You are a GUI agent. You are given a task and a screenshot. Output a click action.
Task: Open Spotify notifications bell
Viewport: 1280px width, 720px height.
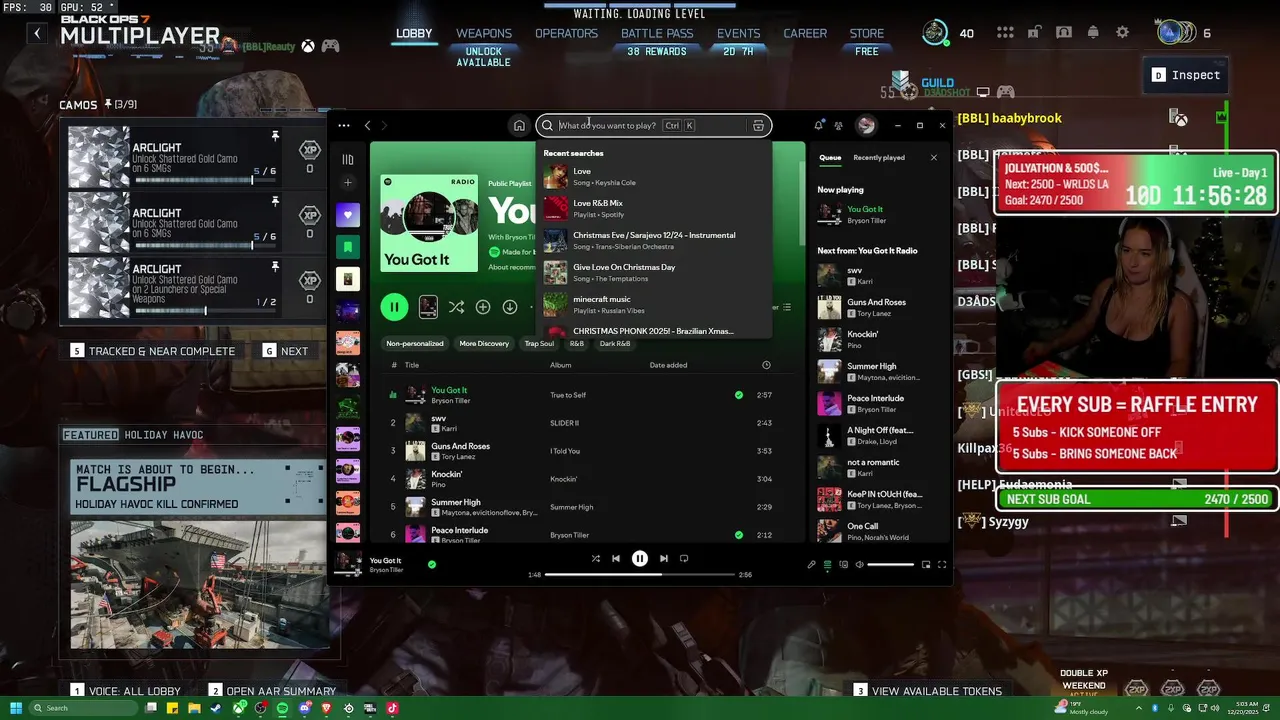point(818,126)
